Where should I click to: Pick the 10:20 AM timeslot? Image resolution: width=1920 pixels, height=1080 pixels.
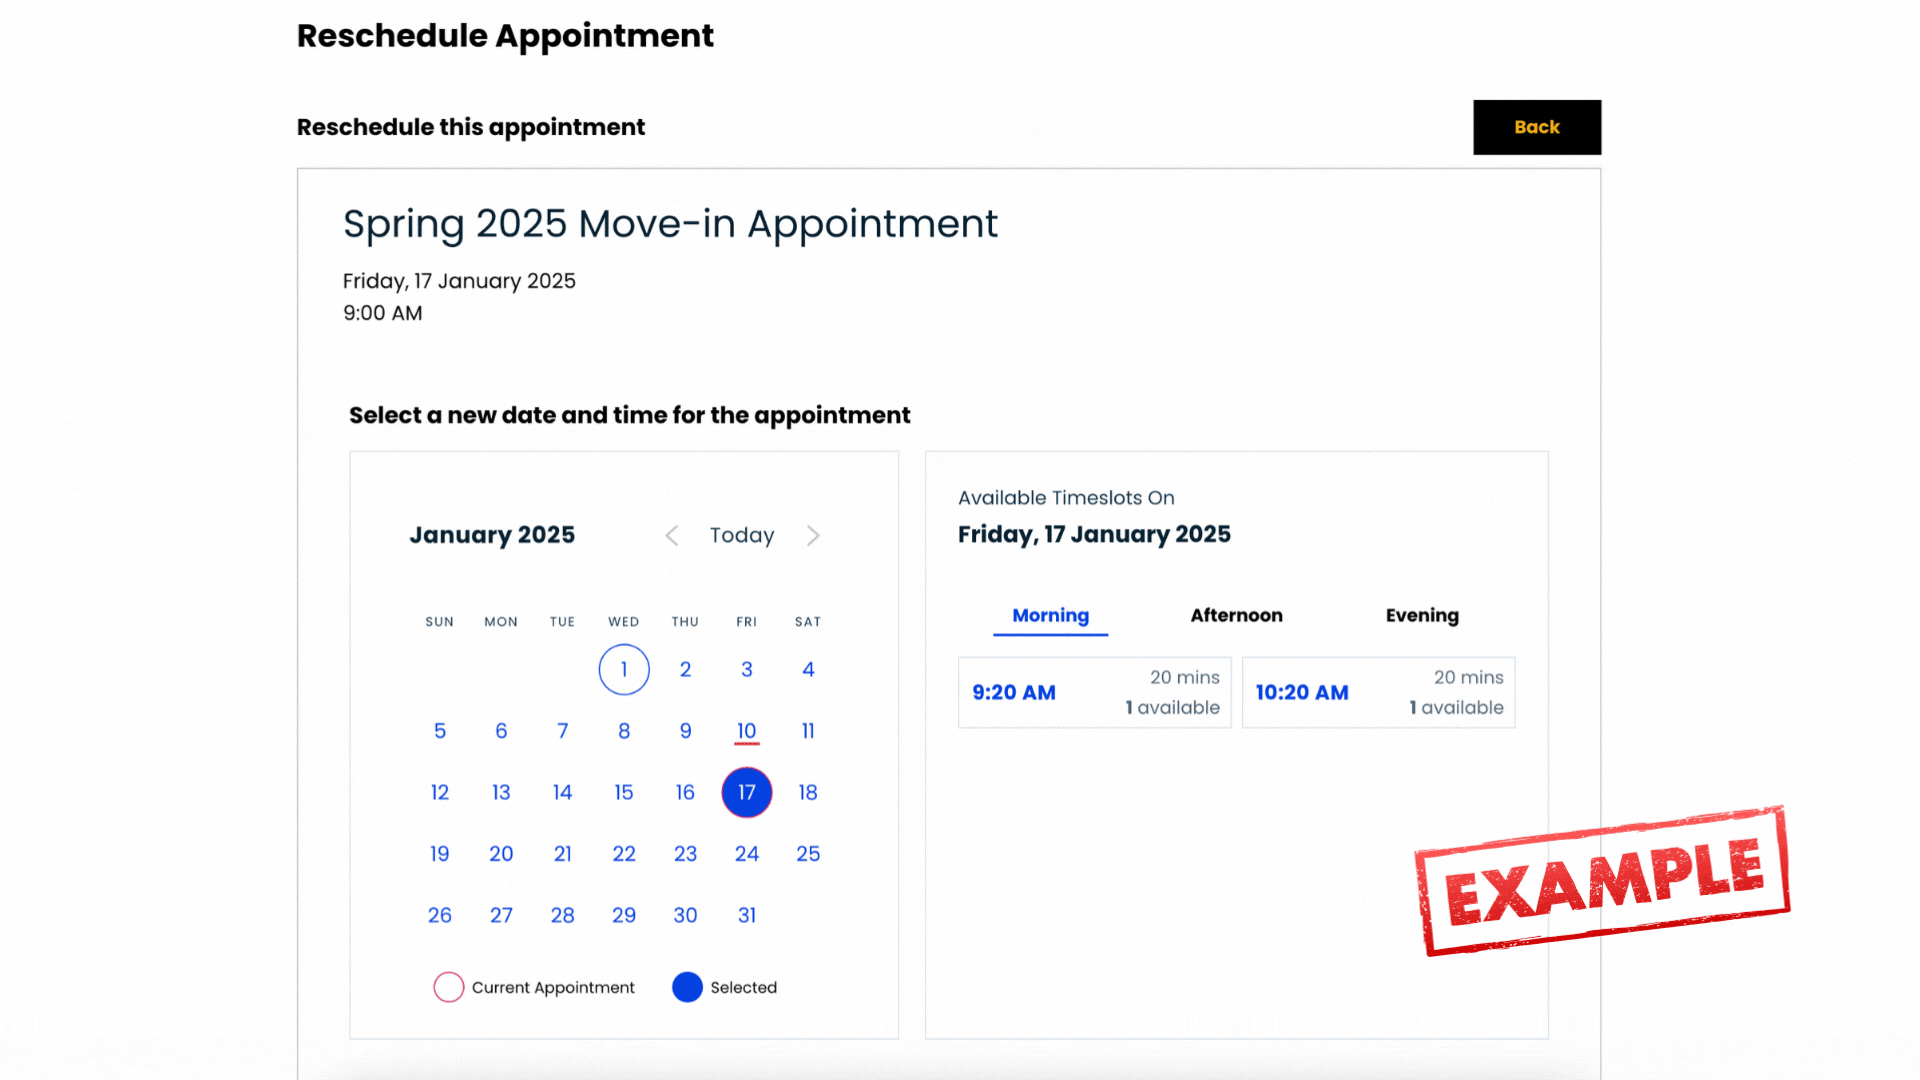(x=1378, y=692)
